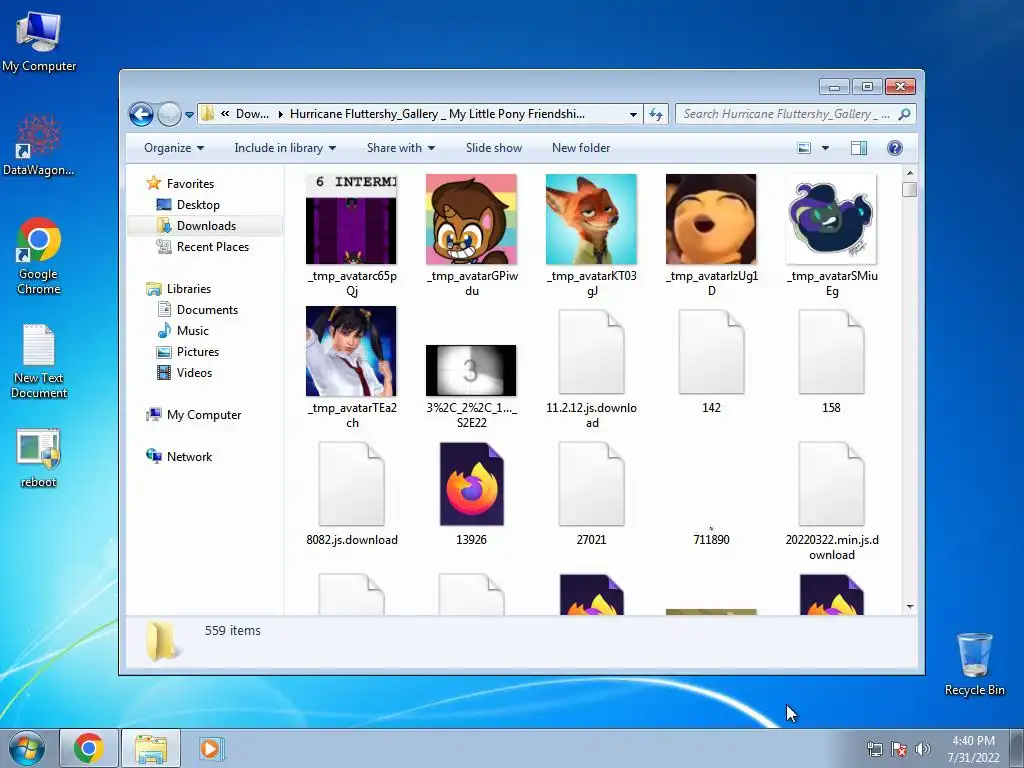Image resolution: width=1024 pixels, height=768 pixels.
Task: Go to Desktop in navigation pane
Action: tap(198, 204)
